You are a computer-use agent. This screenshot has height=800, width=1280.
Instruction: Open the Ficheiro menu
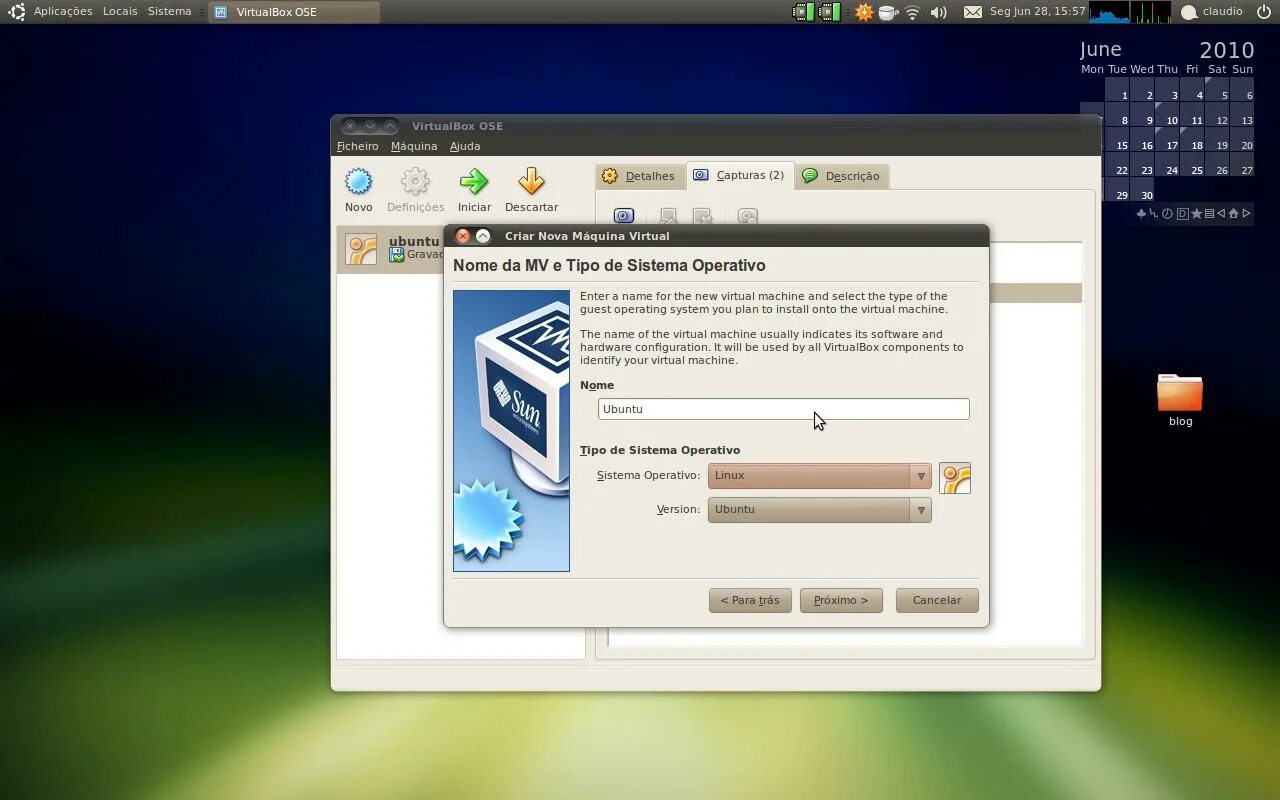[357, 146]
